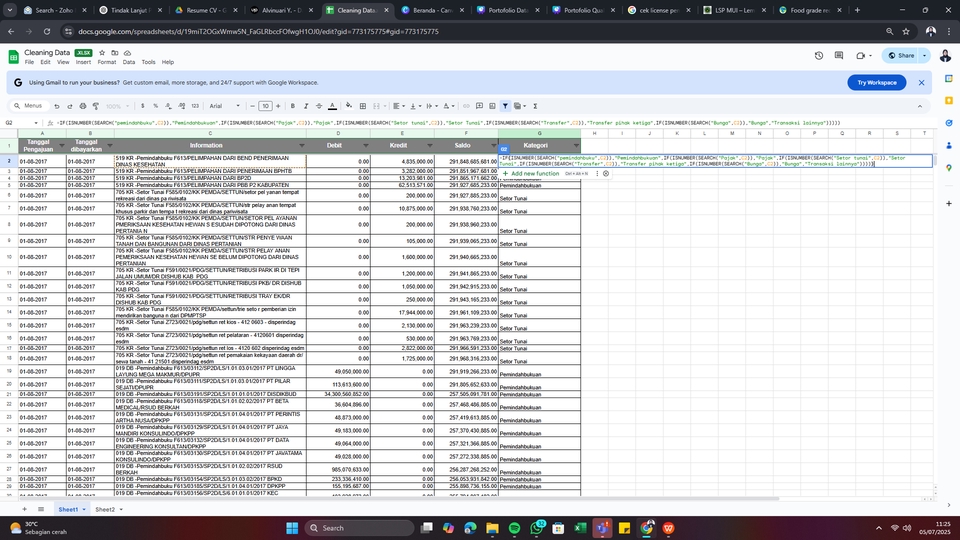Open the borders tool in the toolbar
The image size is (960, 540).
point(363,105)
